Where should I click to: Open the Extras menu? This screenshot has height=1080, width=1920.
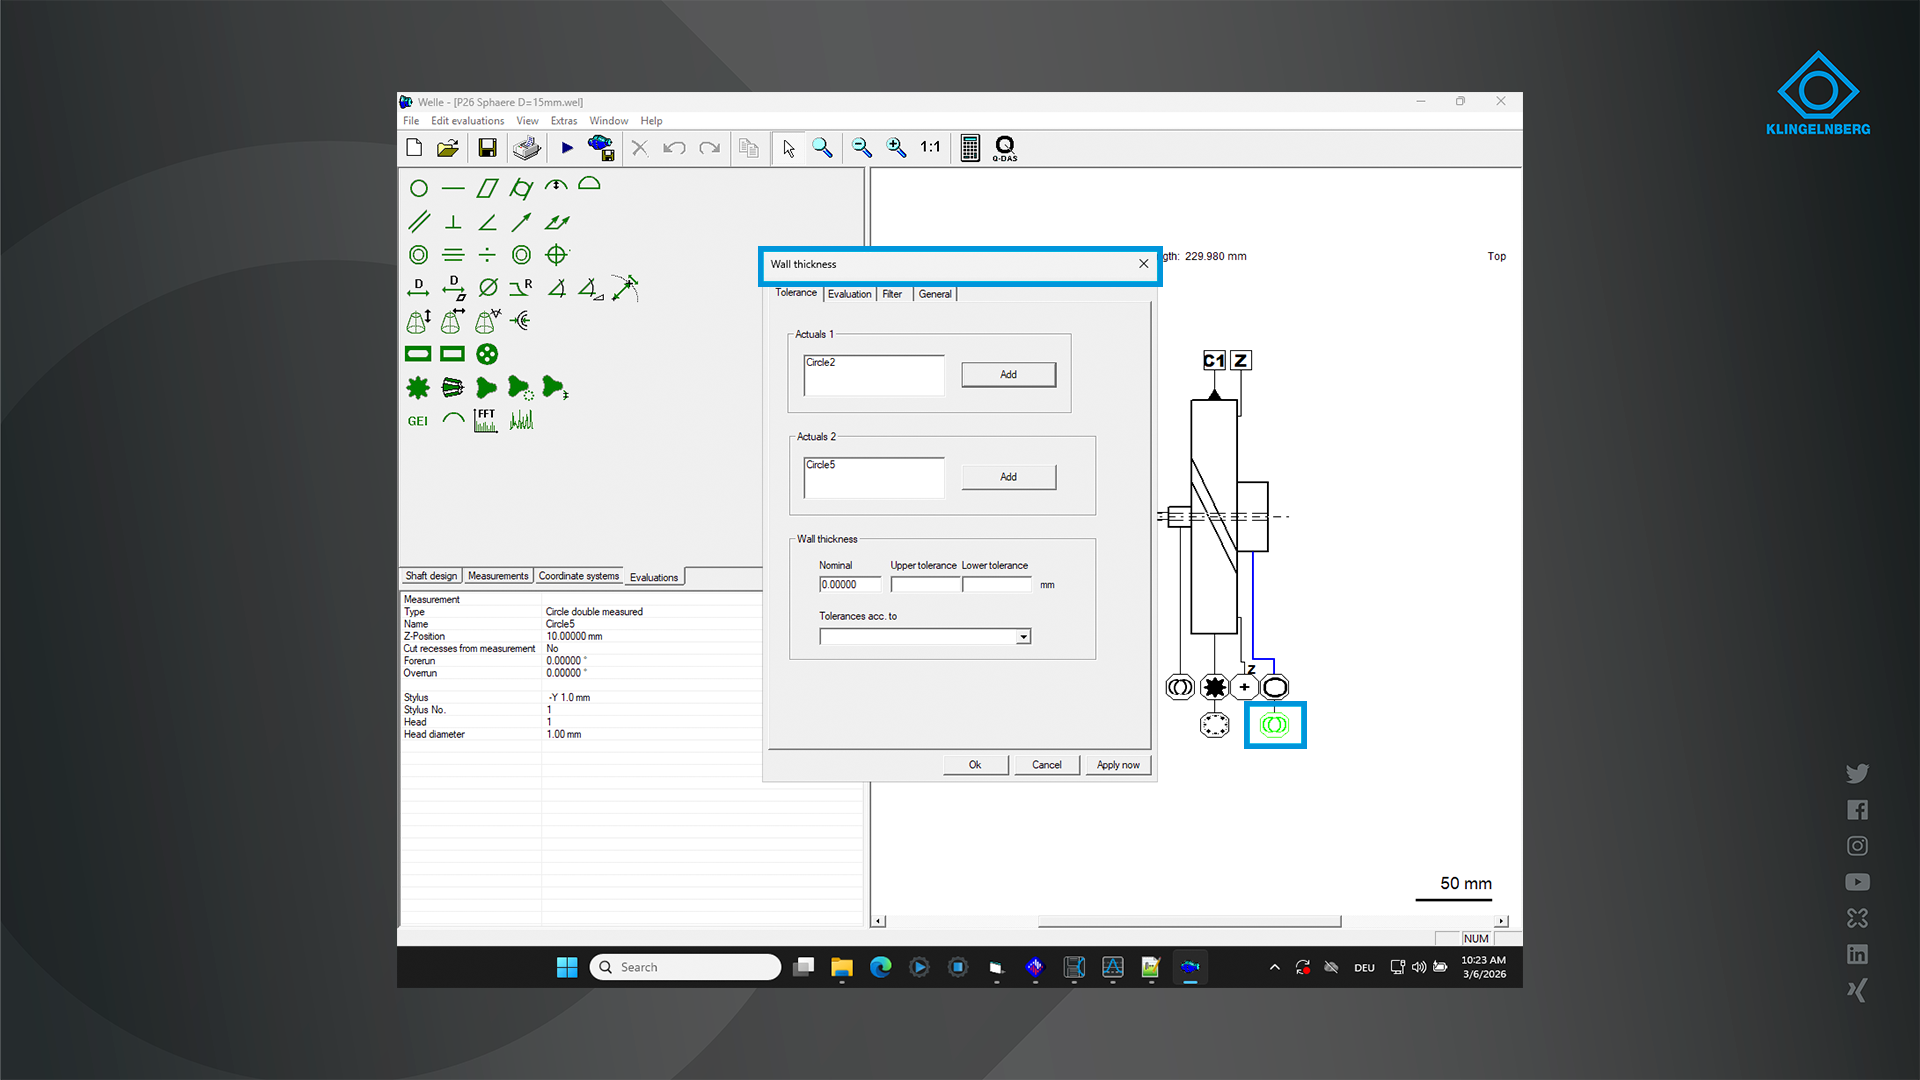point(564,121)
